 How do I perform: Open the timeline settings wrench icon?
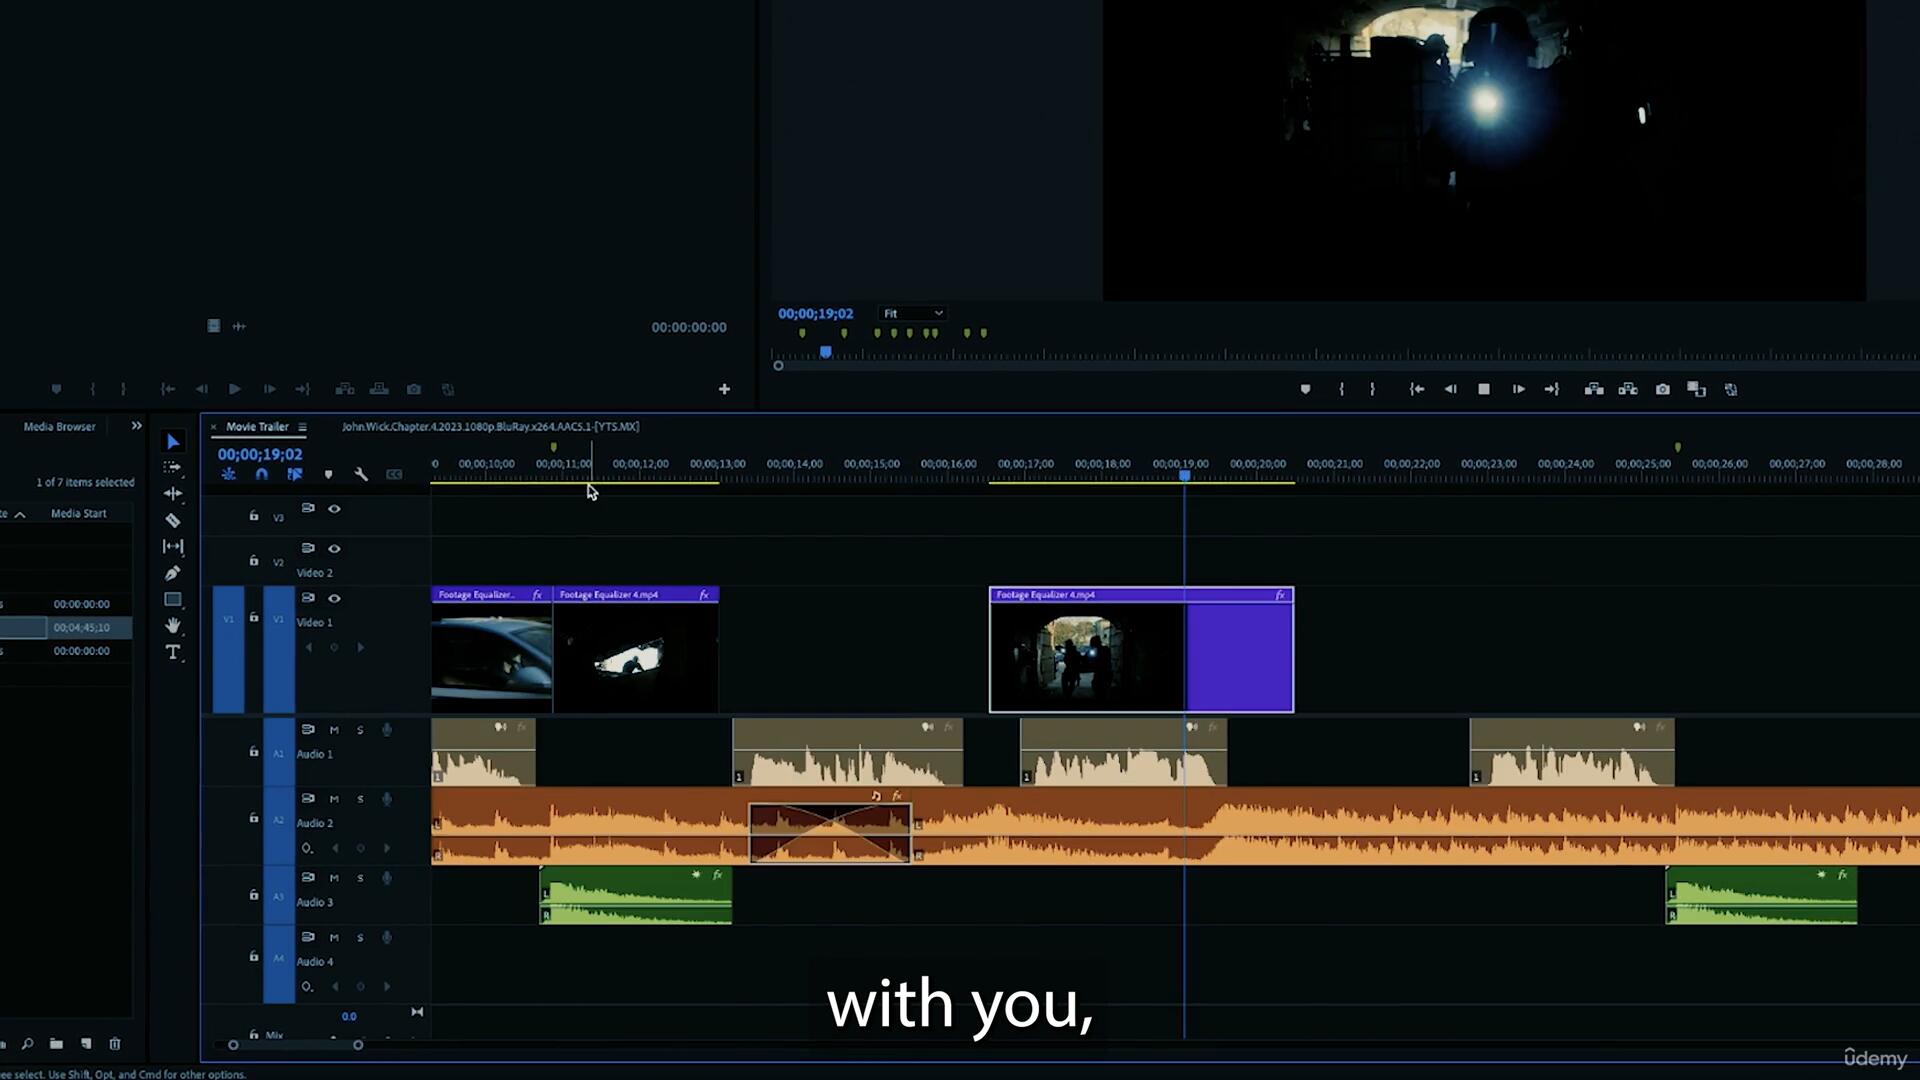tap(361, 474)
